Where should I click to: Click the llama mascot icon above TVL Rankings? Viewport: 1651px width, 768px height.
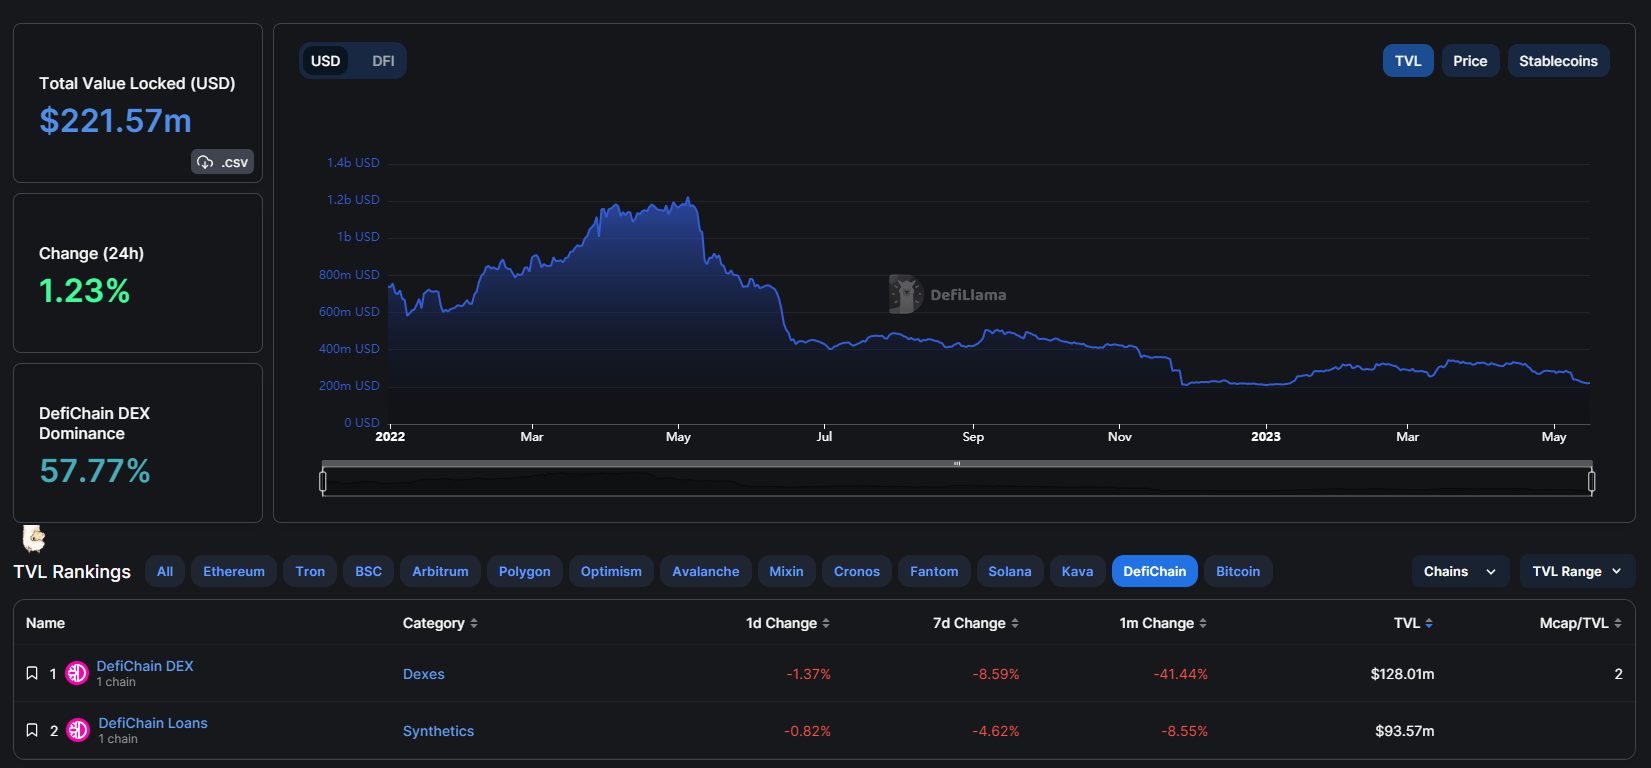34,539
